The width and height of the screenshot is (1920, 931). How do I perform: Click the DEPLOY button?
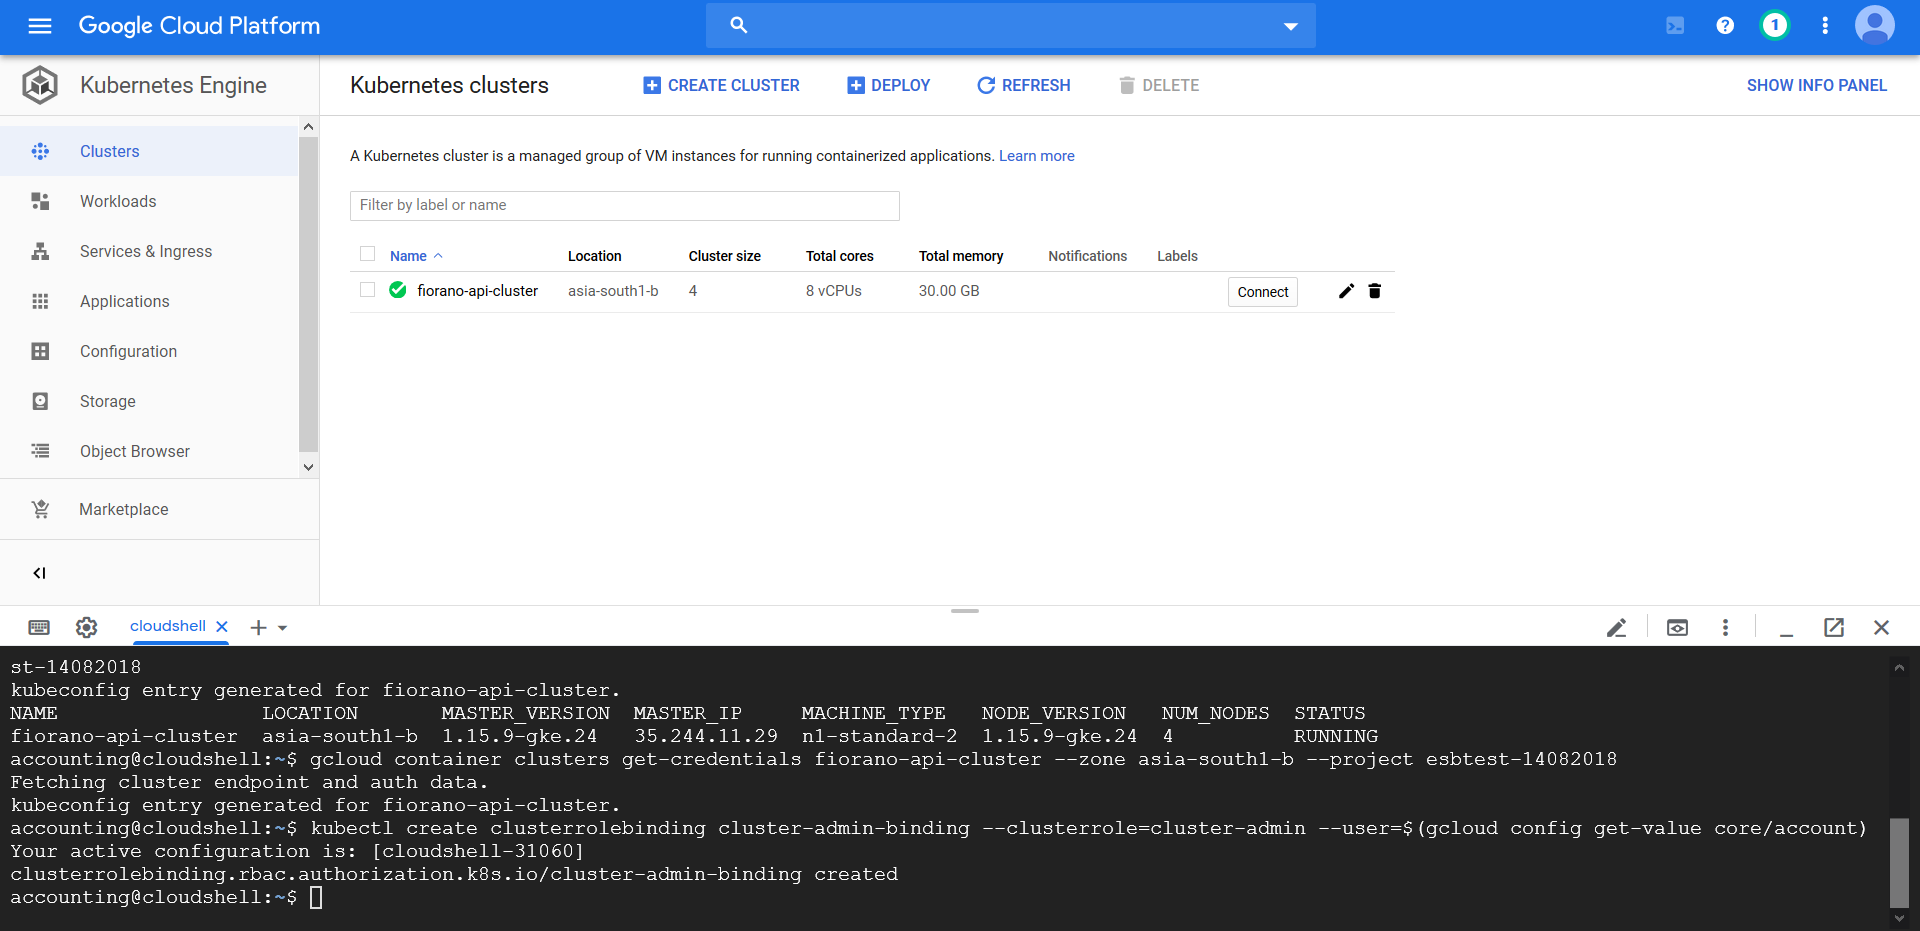click(889, 85)
